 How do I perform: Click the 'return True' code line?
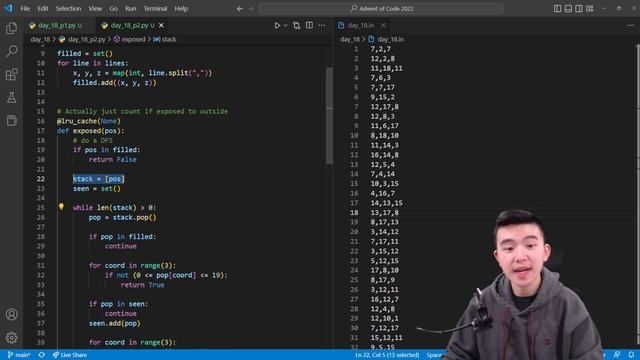[x=142, y=284]
